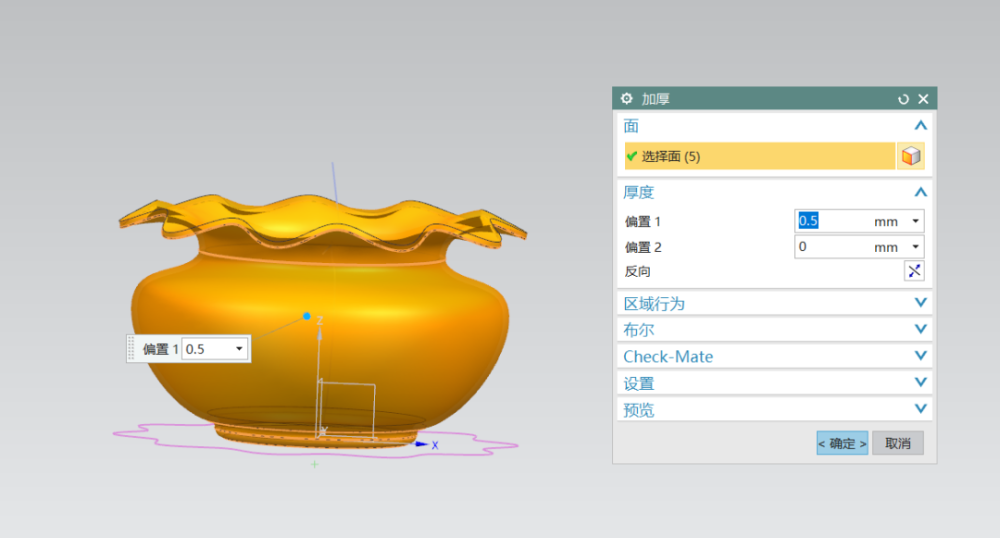Screen dimensions: 1000x538
Task: Activate the 选择面 (5) selection row
Action: pos(760,156)
